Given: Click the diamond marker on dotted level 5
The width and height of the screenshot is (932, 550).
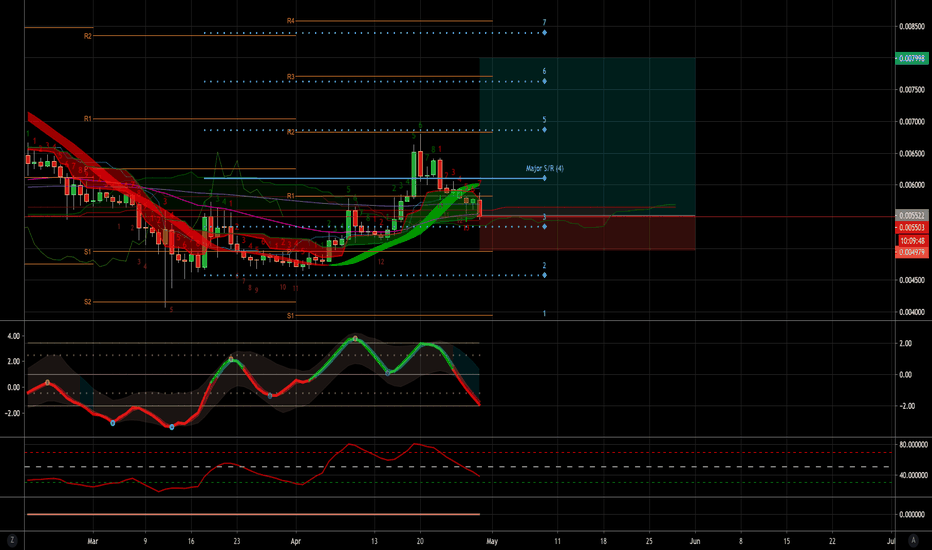Looking at the screenshot, I should tap(544, 130).
